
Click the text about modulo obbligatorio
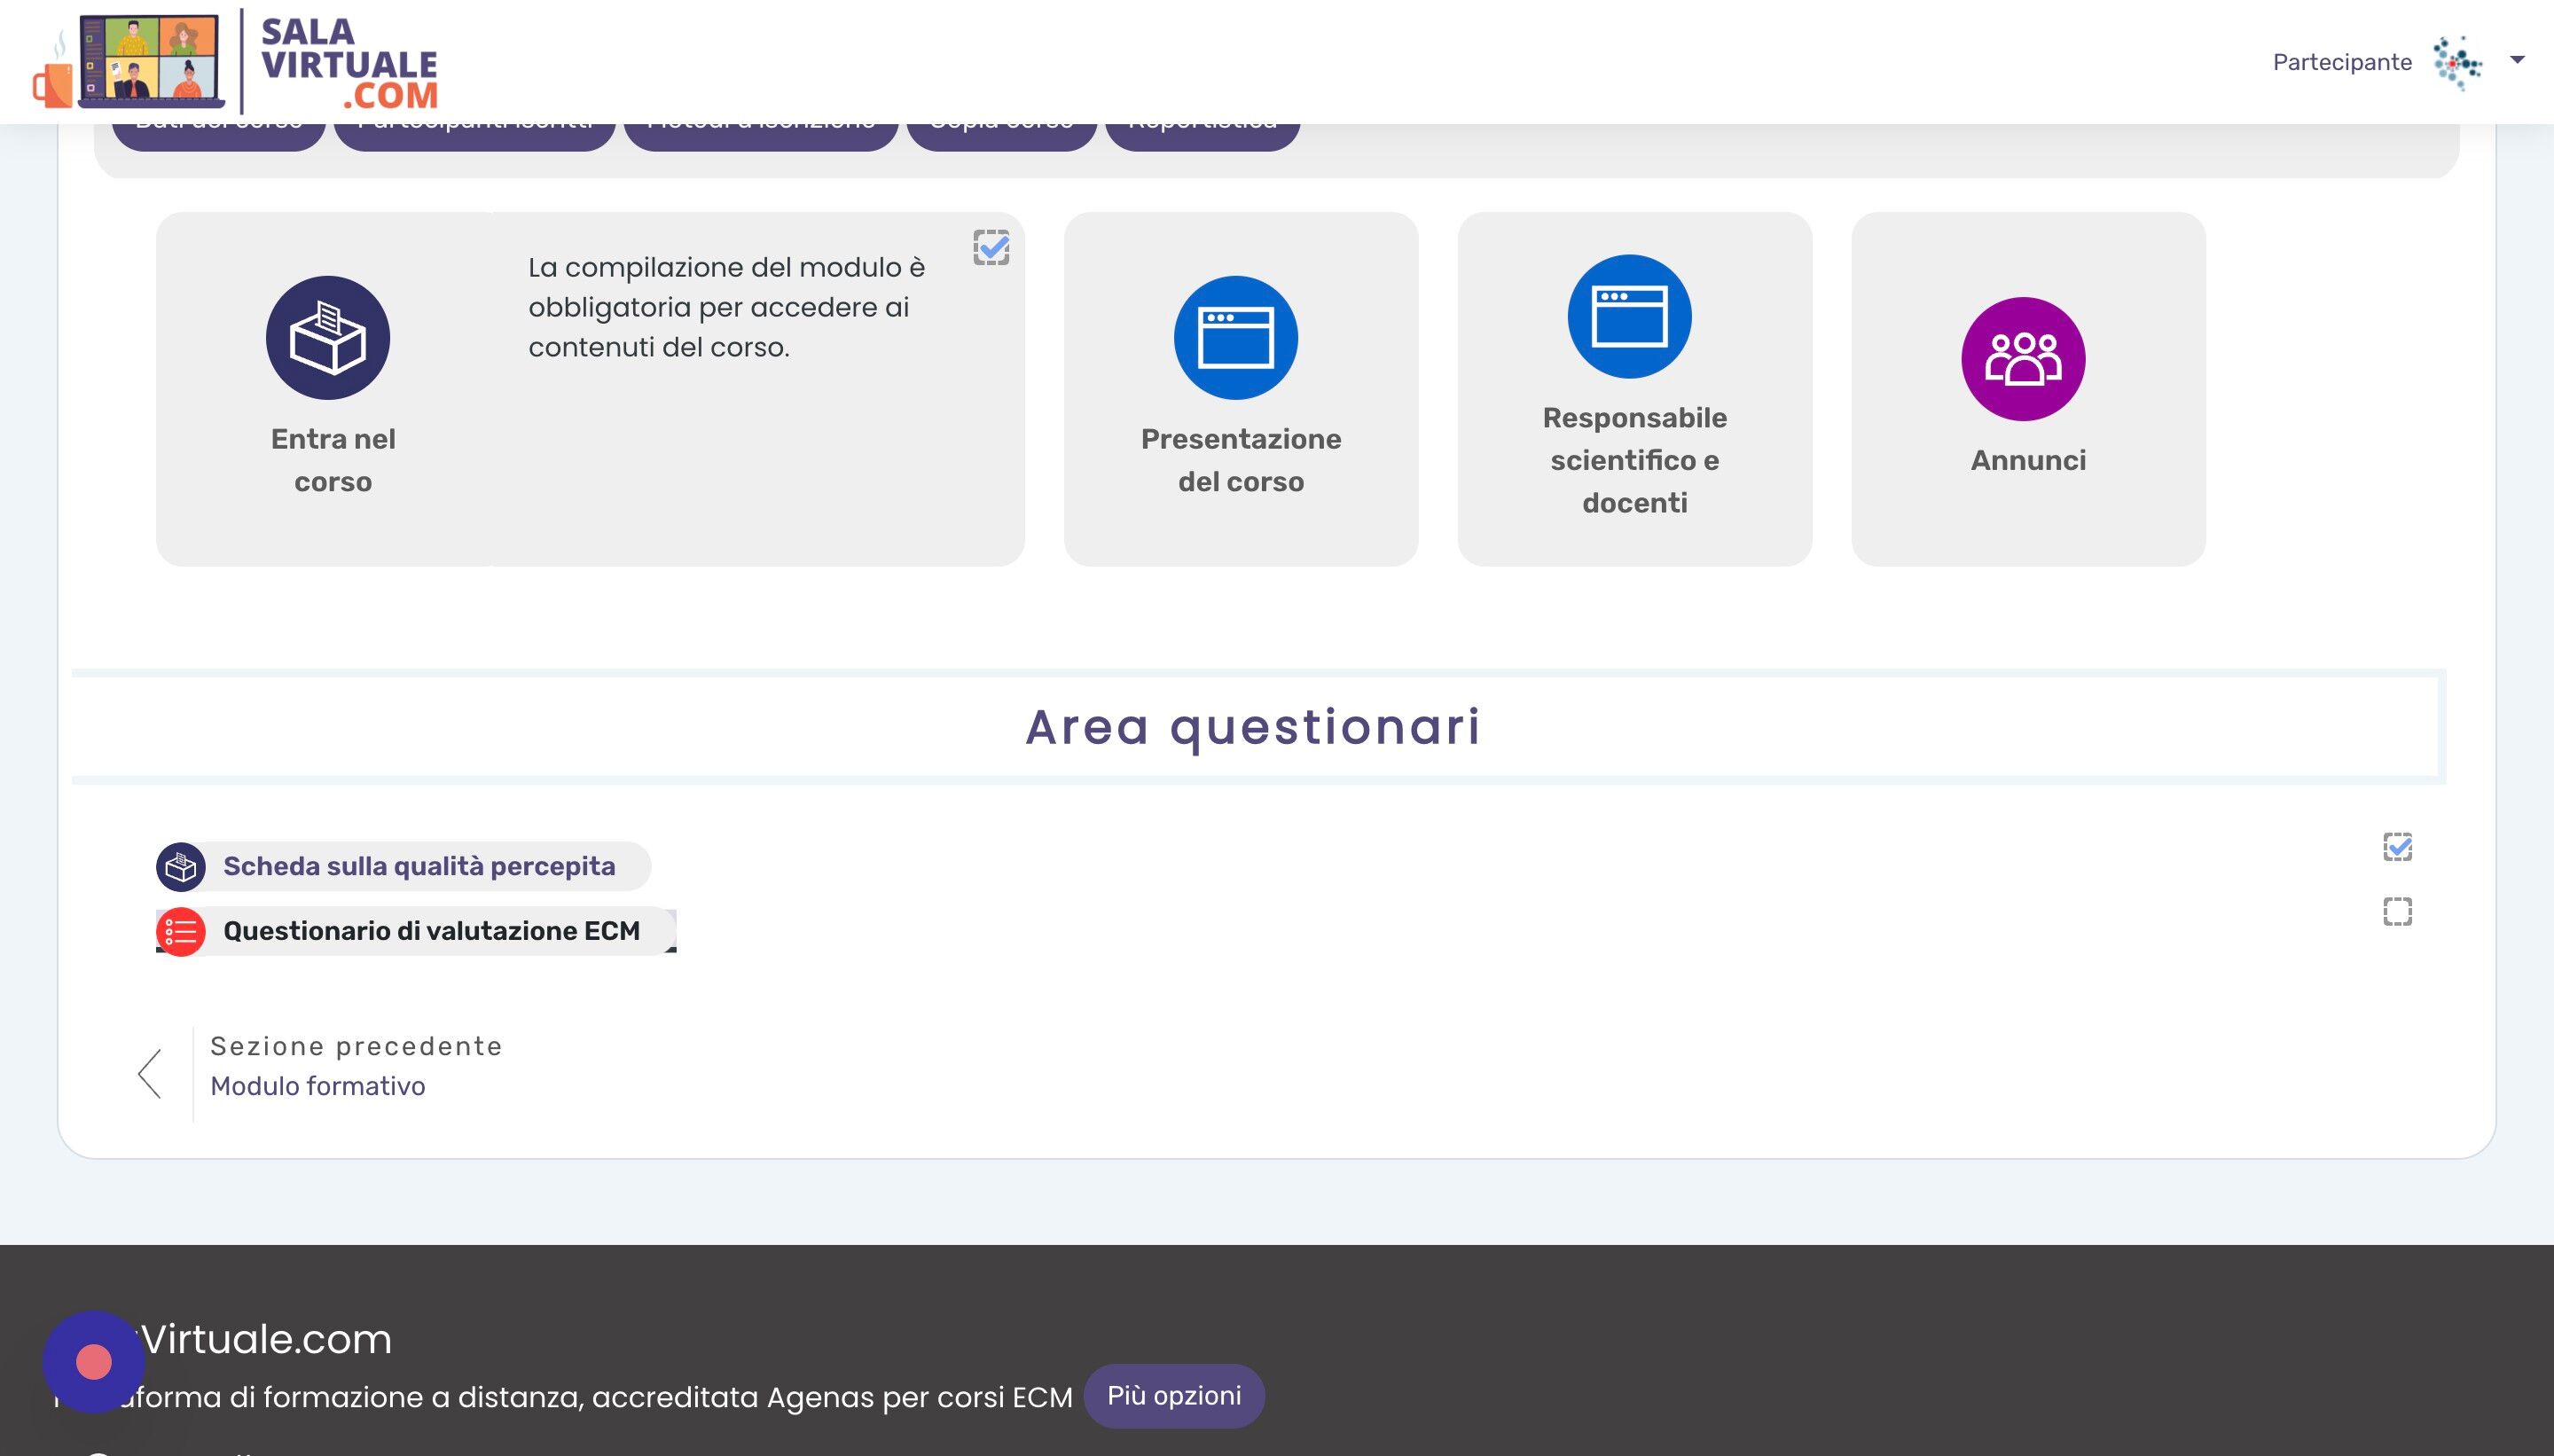(727, 307)
